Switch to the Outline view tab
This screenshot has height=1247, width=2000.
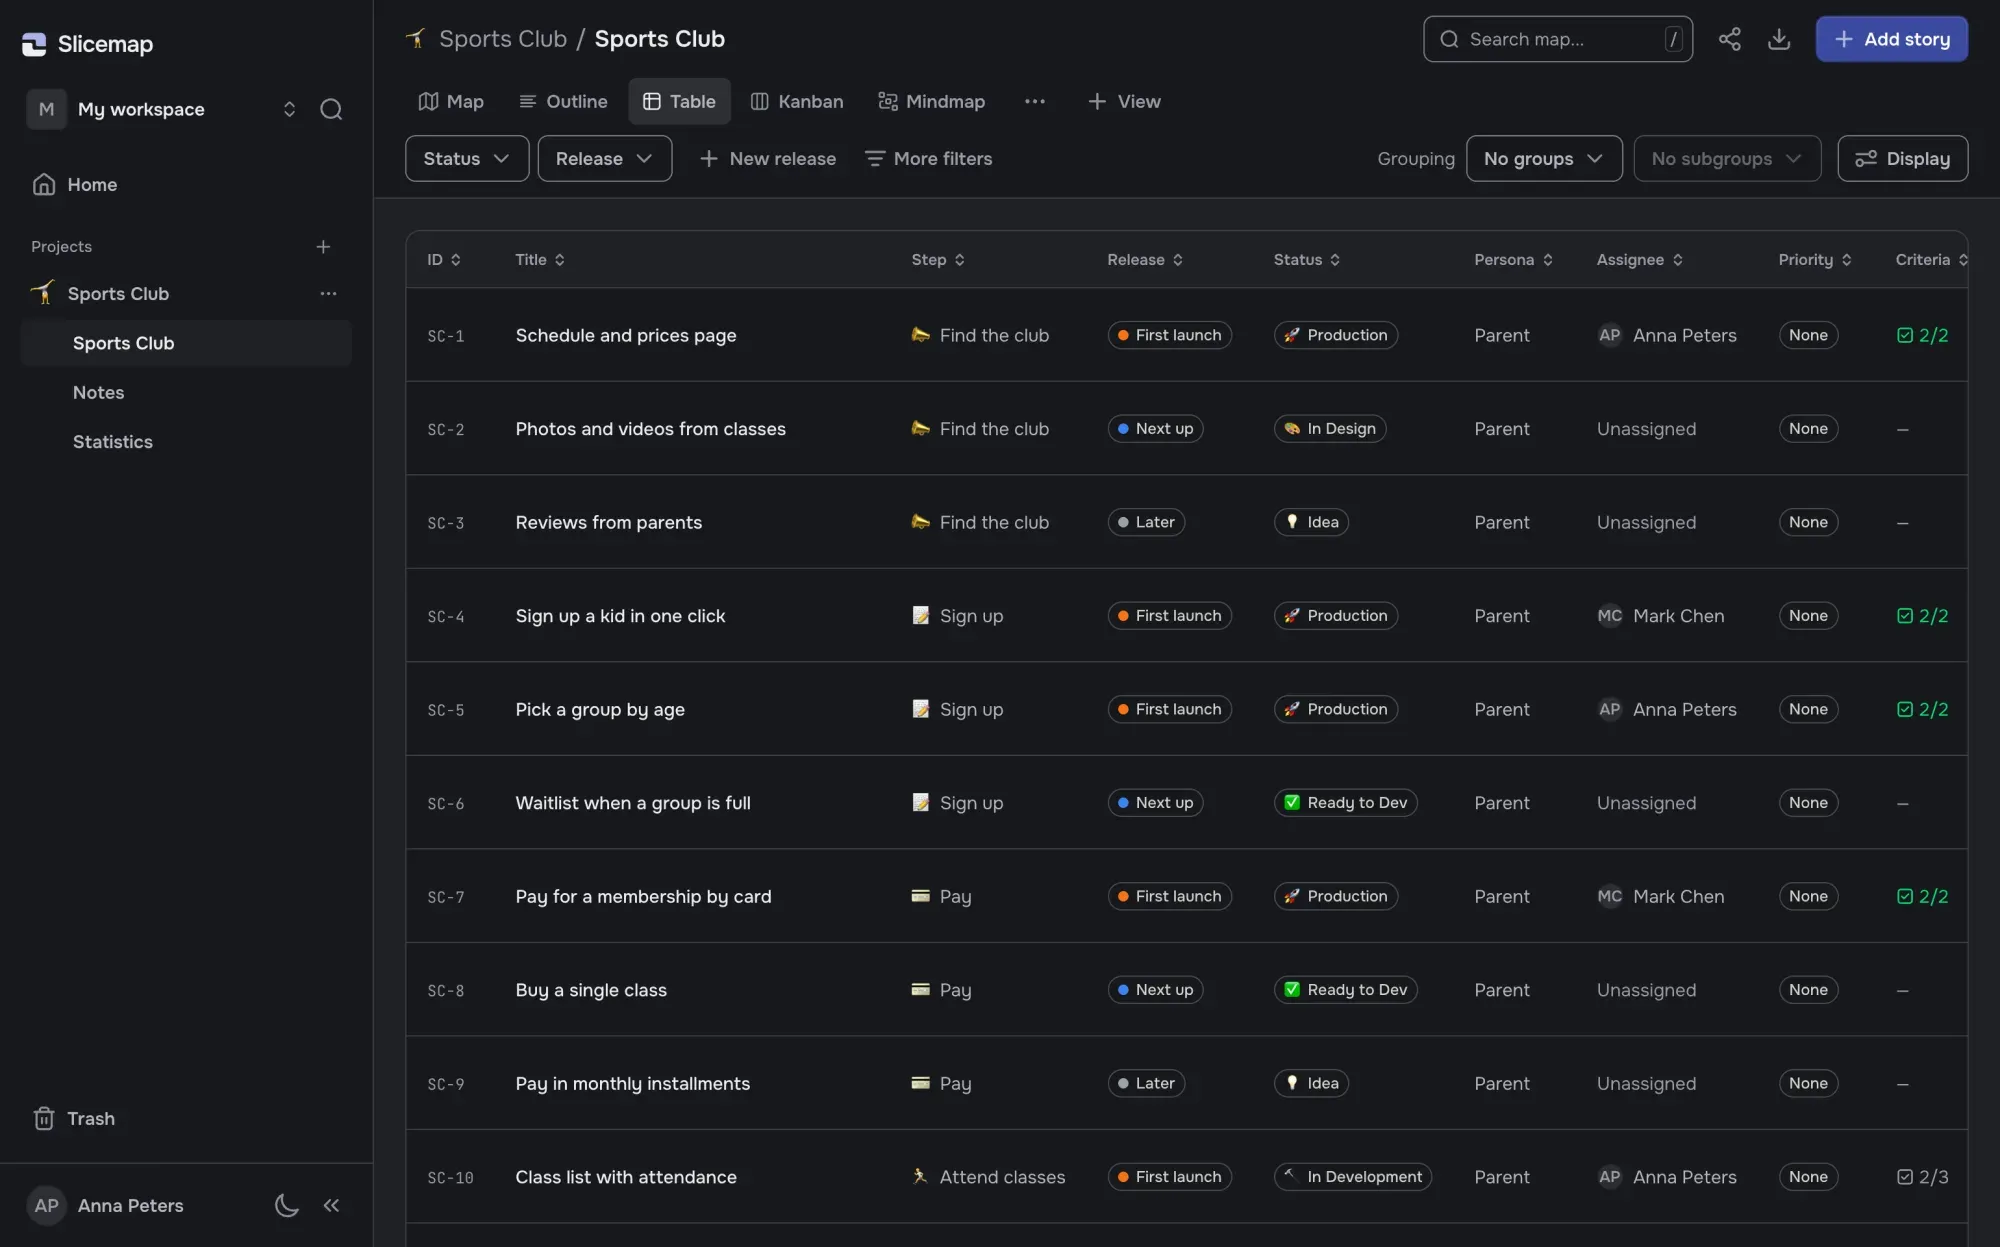563,101
